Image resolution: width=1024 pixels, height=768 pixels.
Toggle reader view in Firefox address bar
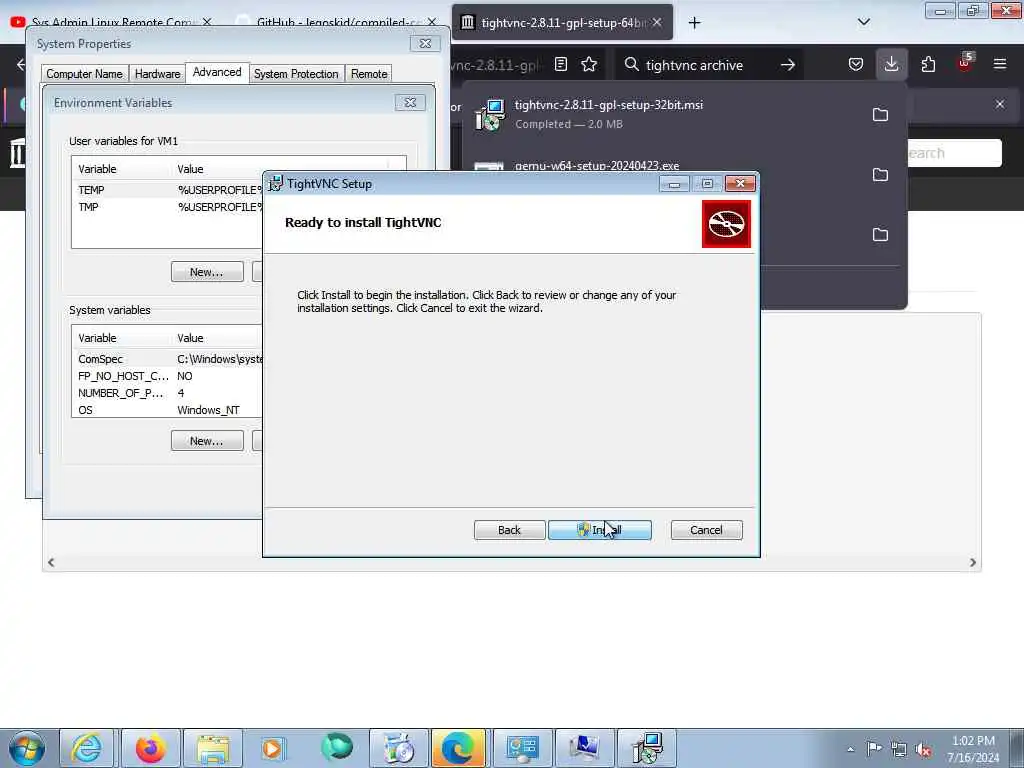[560, 64]
